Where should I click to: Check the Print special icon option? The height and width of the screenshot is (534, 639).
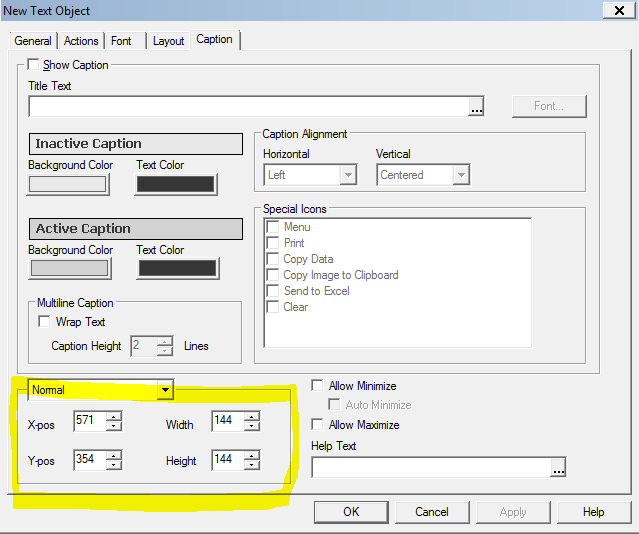(x=273, y=243)
